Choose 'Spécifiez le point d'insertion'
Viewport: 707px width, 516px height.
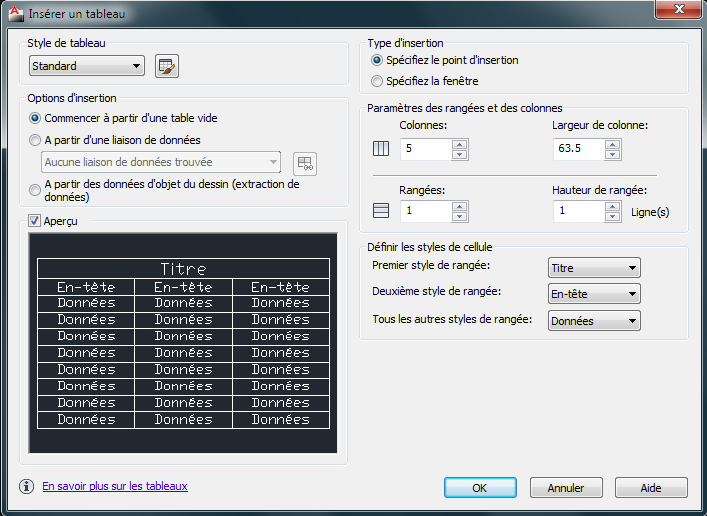[445, 60]
